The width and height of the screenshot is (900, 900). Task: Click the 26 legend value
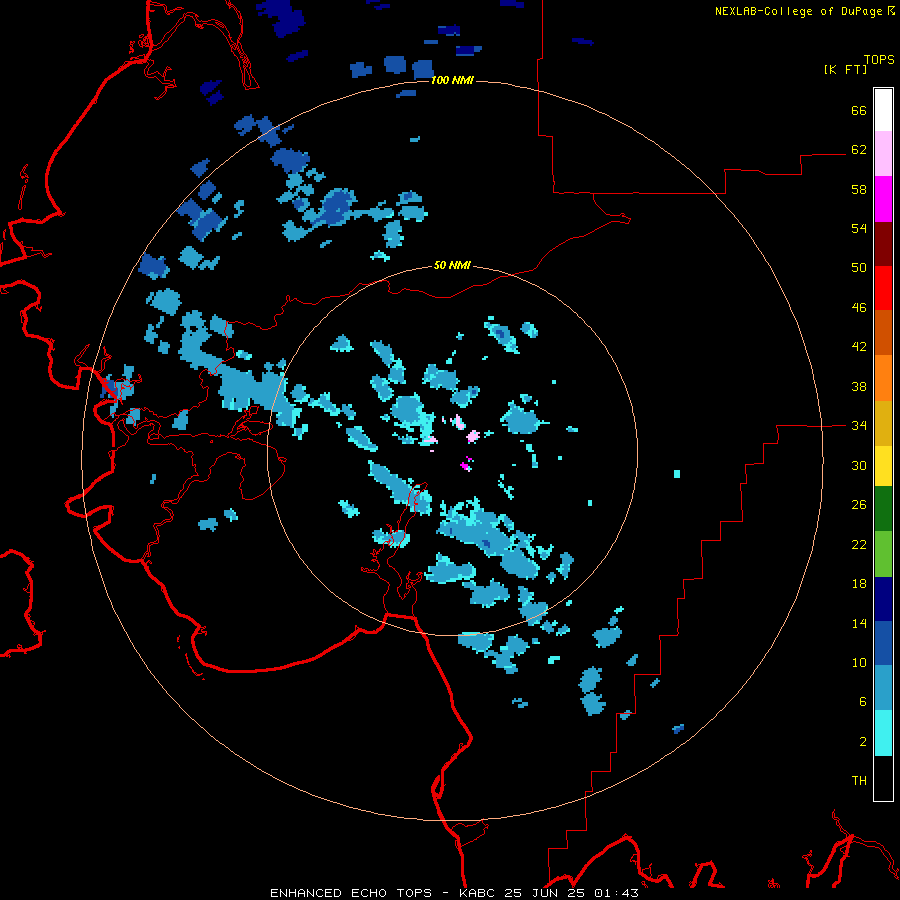pyautogui.click(x=859, y=505)
